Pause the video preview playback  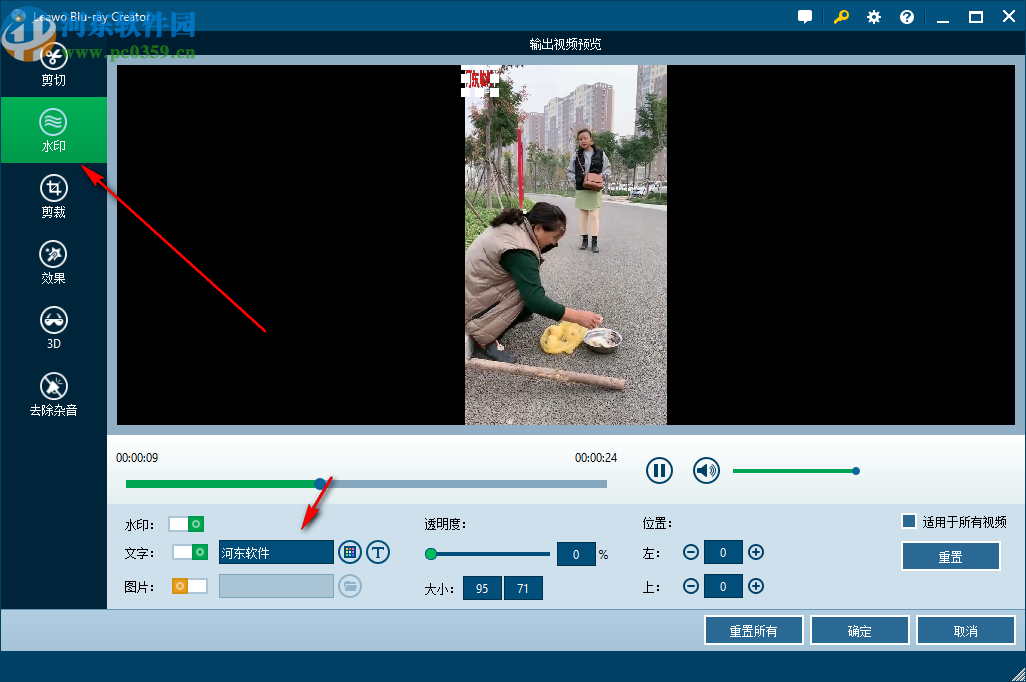659,470
